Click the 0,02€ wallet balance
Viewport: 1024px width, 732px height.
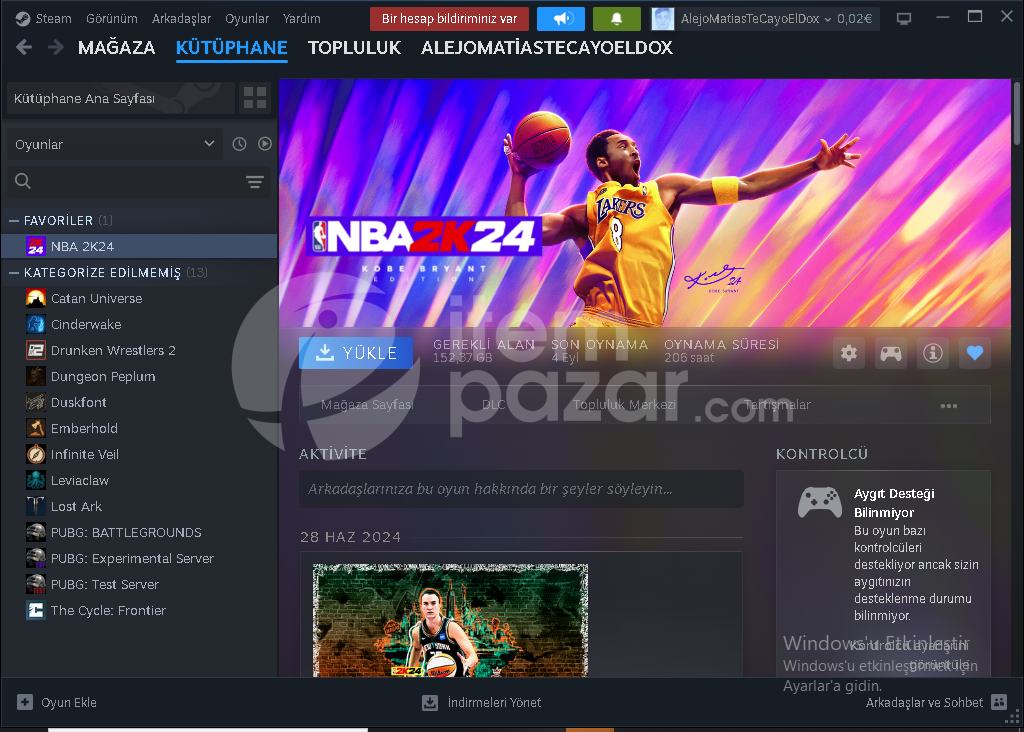(x=855, y=19)
